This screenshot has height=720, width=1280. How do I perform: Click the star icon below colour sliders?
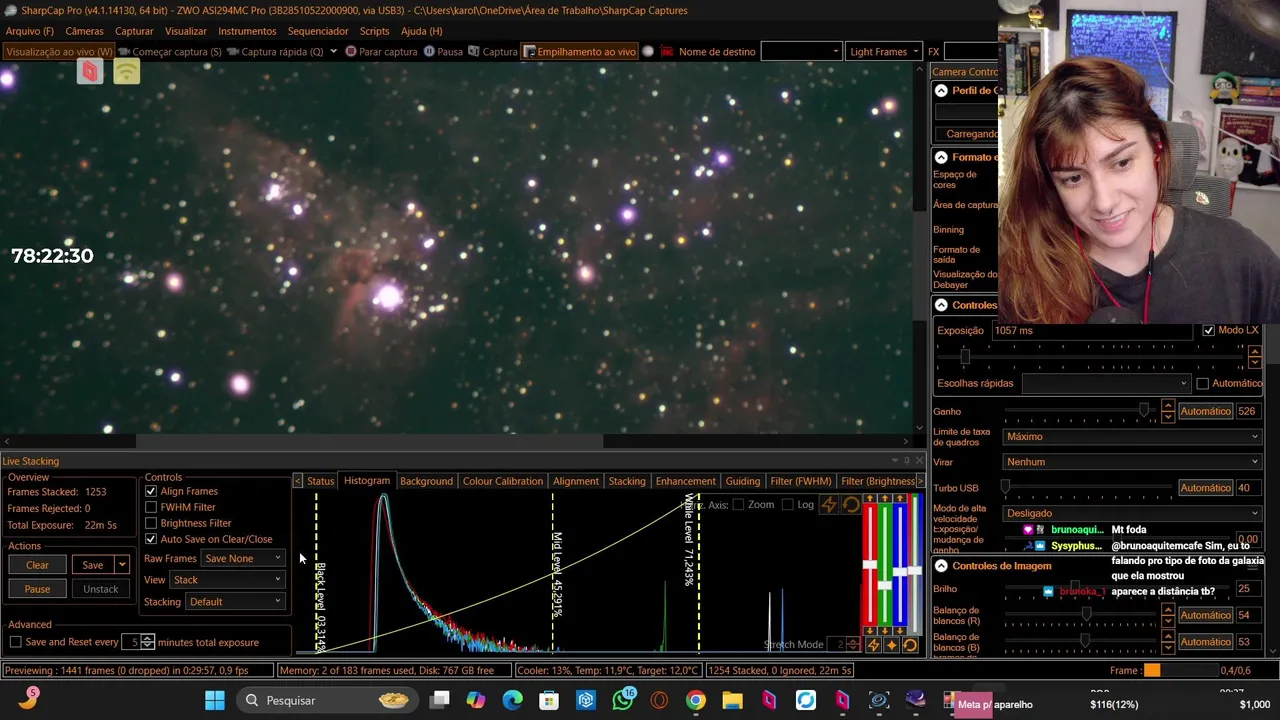pyautogui.click(x=891, y=645)
